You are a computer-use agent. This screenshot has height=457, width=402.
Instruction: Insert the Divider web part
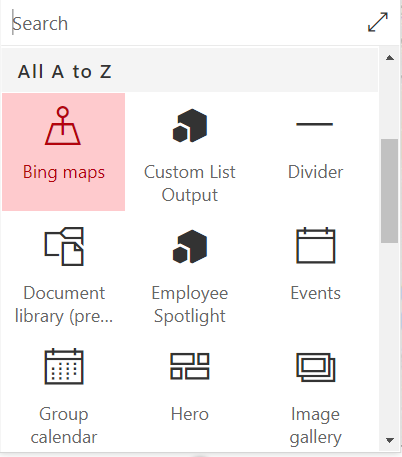(315, 152)
